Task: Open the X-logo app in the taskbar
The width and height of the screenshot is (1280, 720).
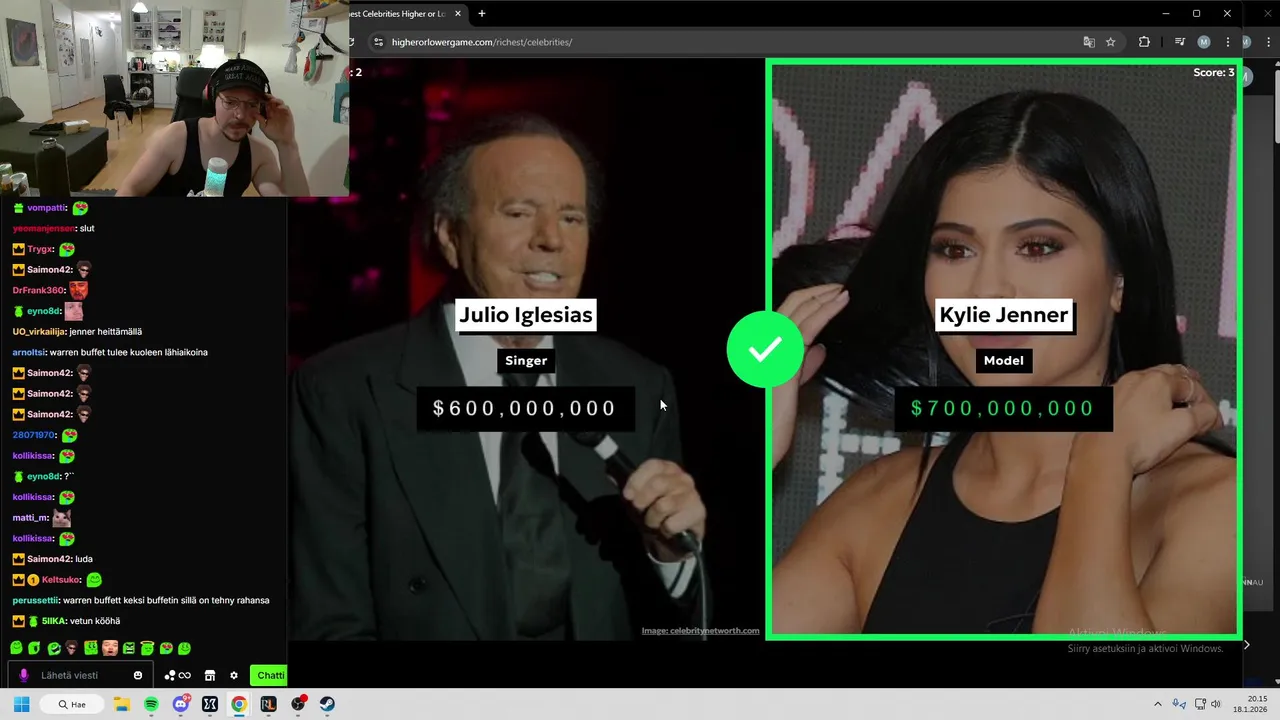Action: [x=210, y=704]
